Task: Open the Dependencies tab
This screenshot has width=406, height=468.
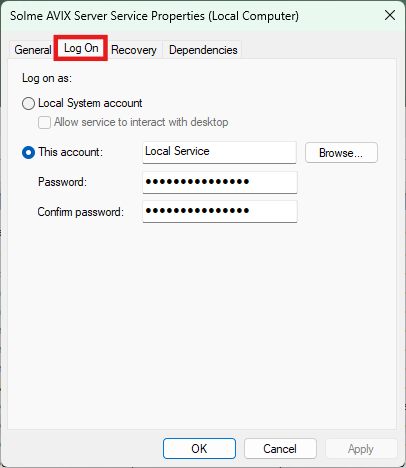Action: (x=203, y=50)
